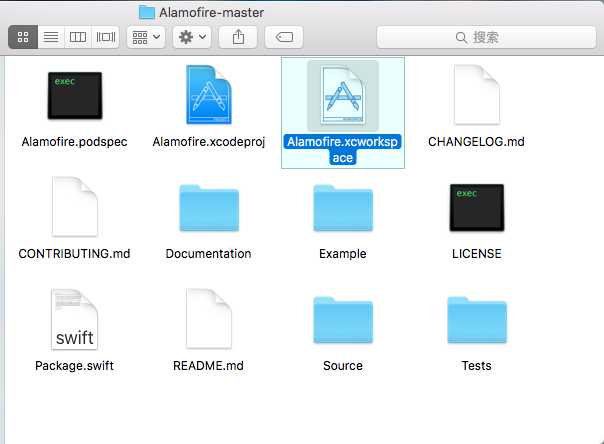Select the Example folder icon
This screenshot has width=604, height=444.
(343, 208)
